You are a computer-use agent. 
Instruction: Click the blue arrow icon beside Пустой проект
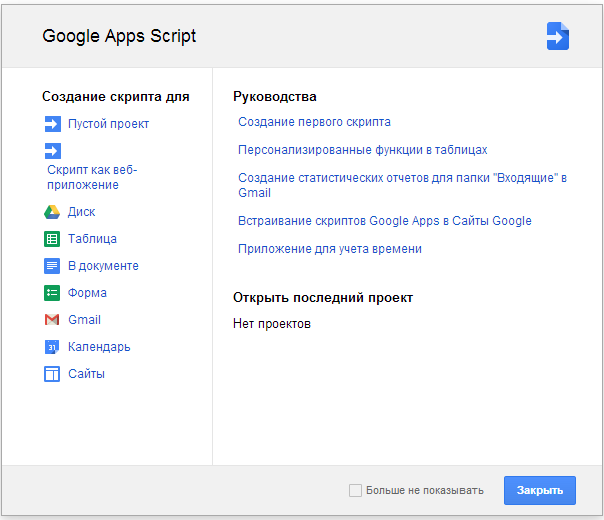tap(52, 124)
